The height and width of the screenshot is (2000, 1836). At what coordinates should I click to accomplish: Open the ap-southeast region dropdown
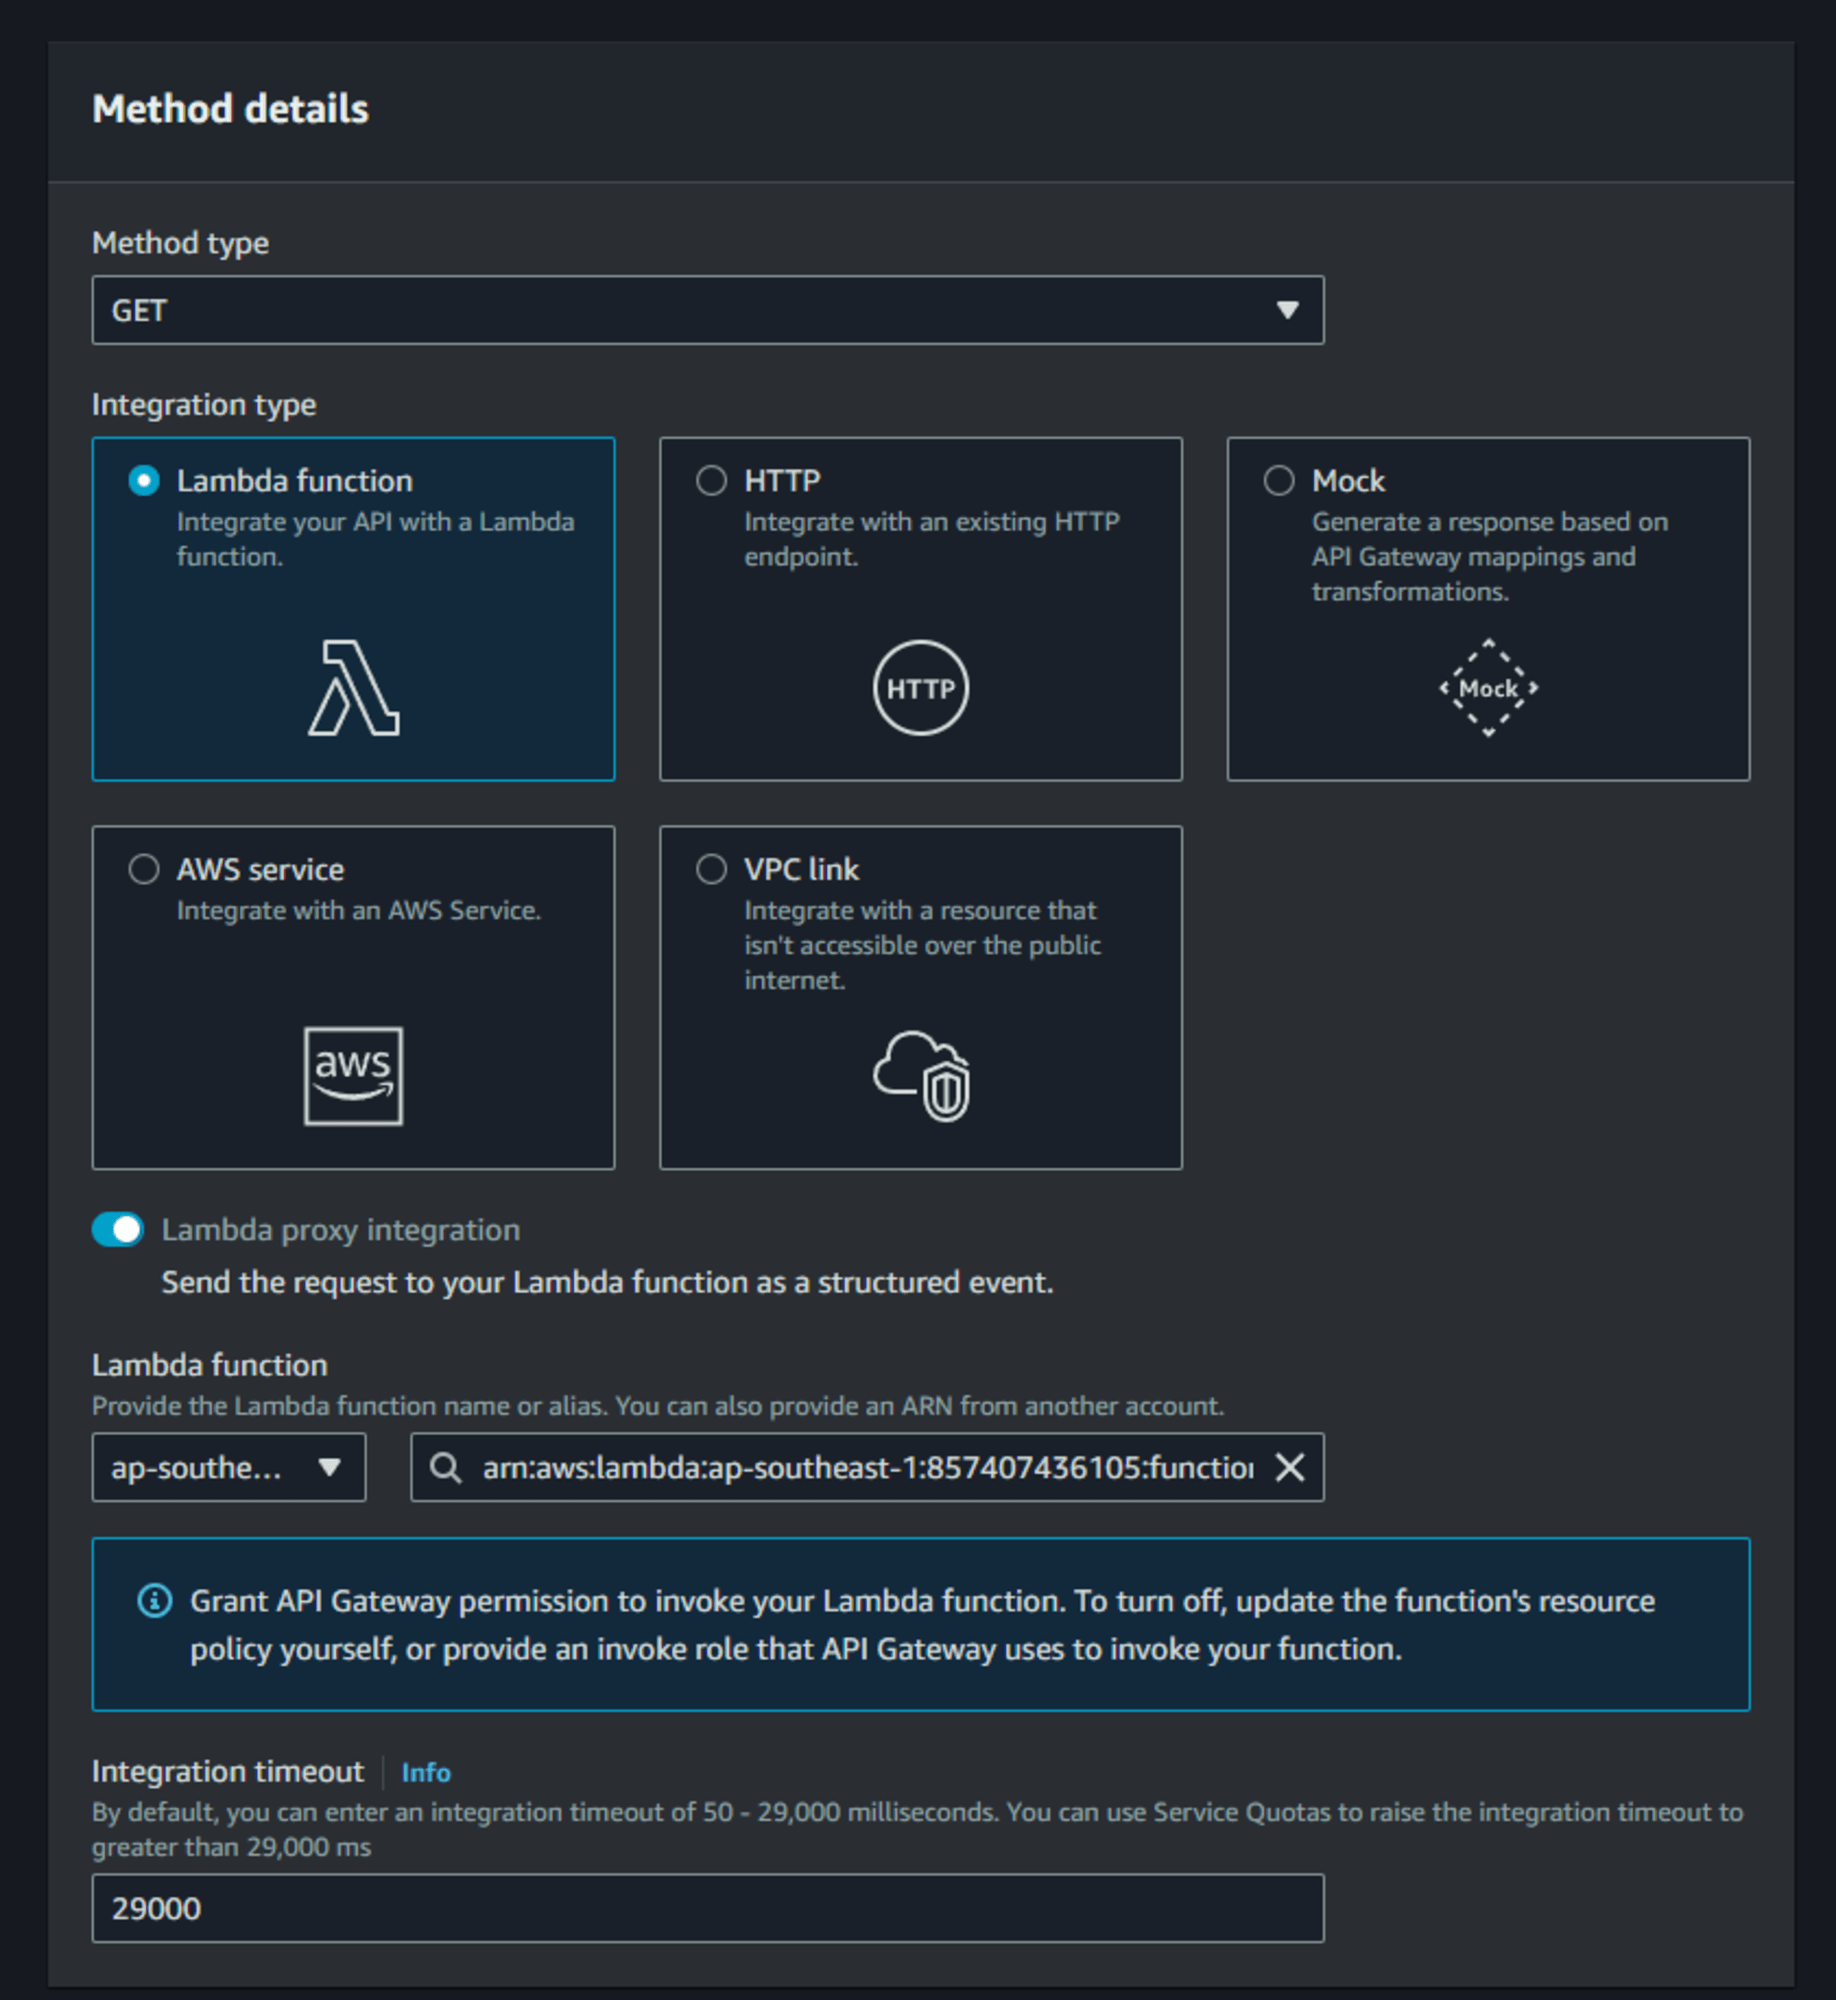point(229,1468)
